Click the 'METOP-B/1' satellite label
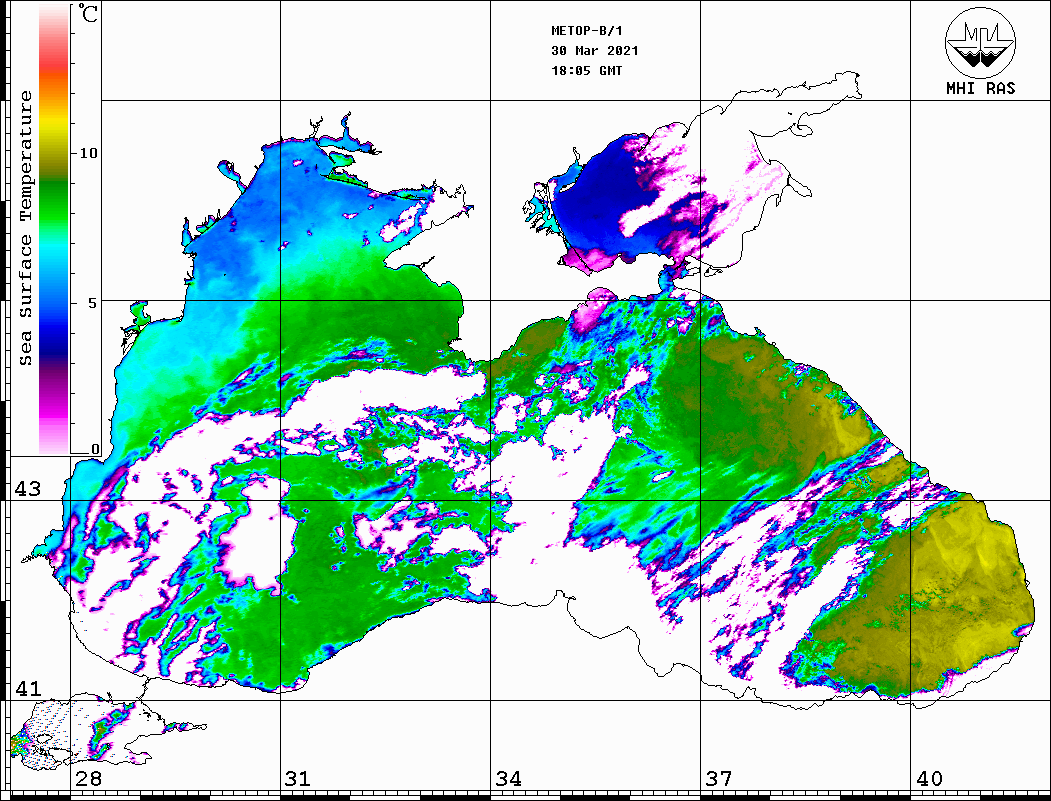1051x801 pixels. pyautogui.click(x=587, y=31)
